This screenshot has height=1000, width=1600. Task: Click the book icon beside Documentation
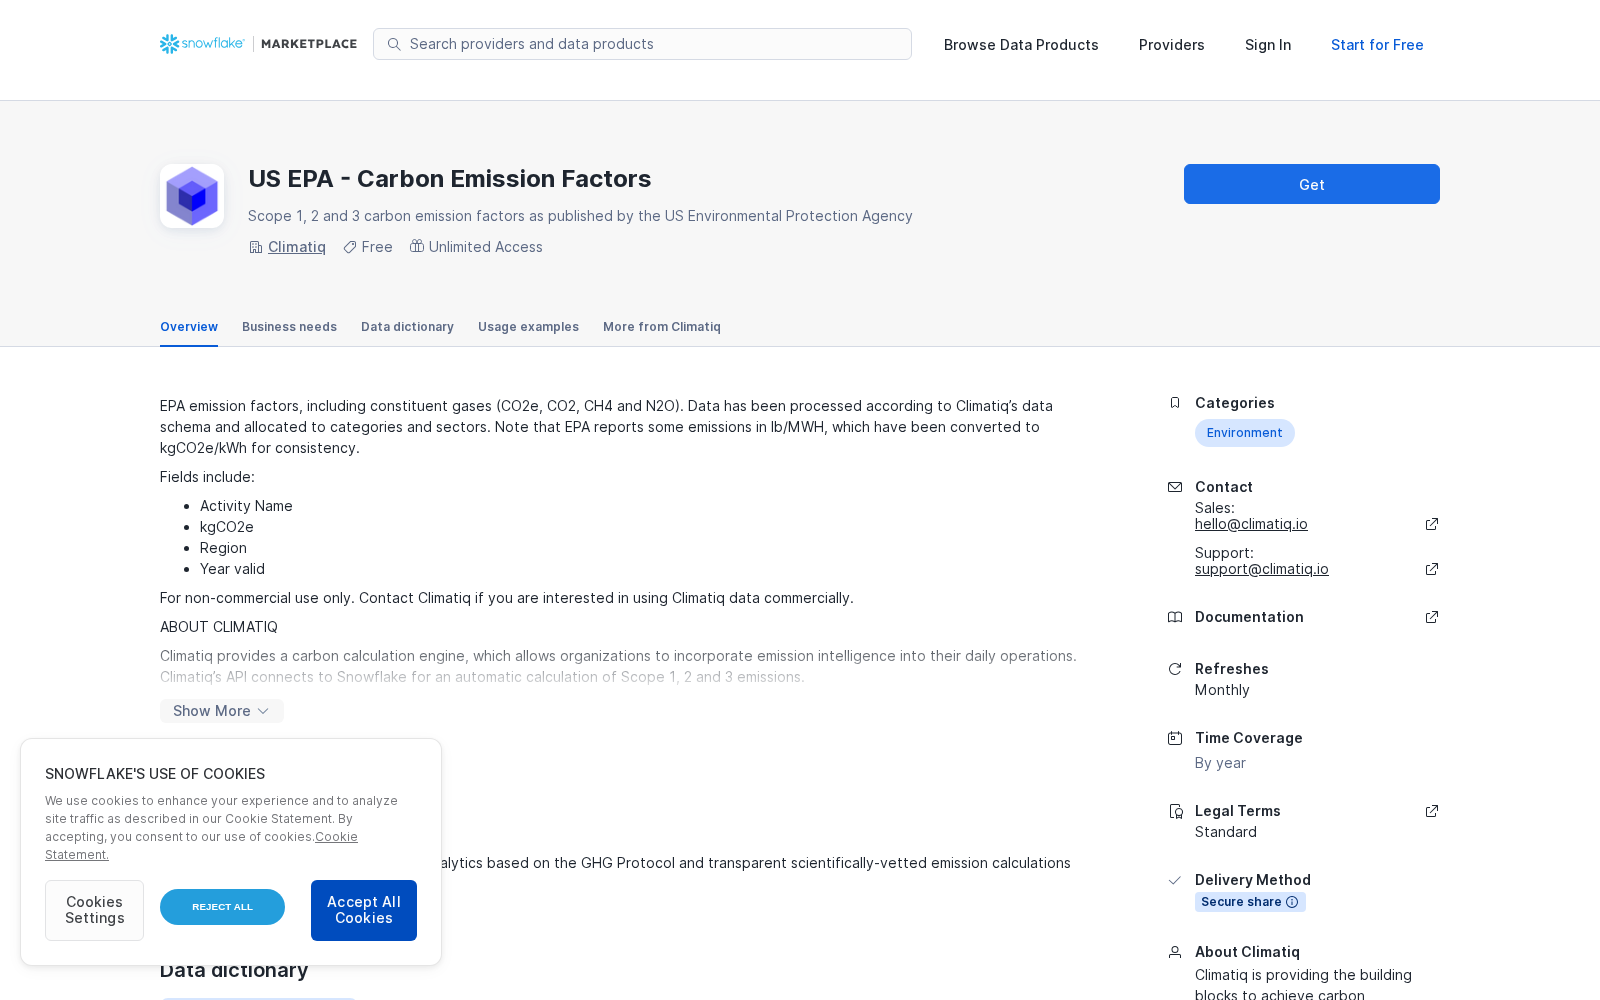click(1175, 617)
